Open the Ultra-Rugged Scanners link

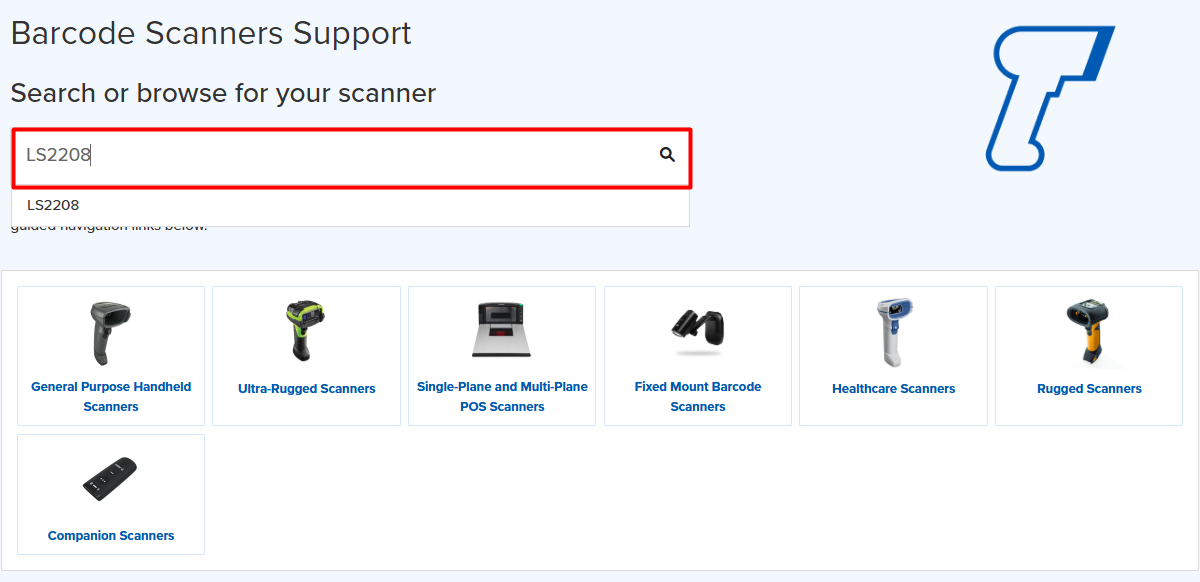(307, 389)
